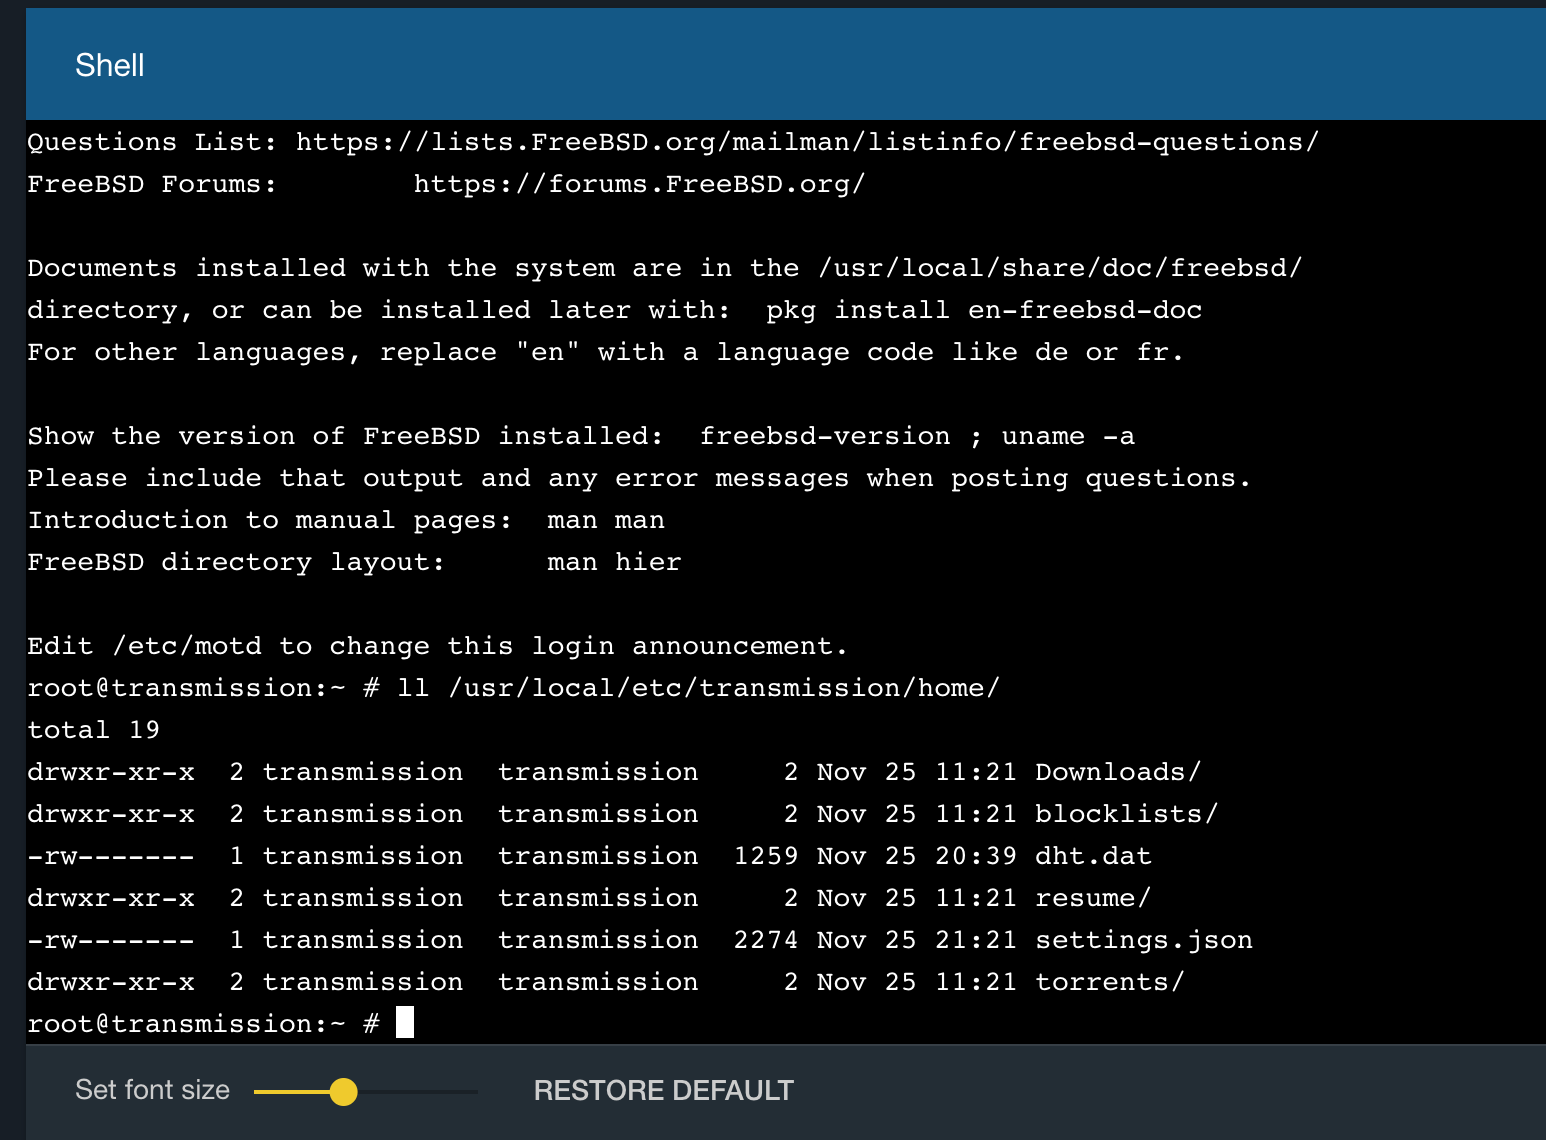Click the font size slider handle

[x=343, y=1092]
